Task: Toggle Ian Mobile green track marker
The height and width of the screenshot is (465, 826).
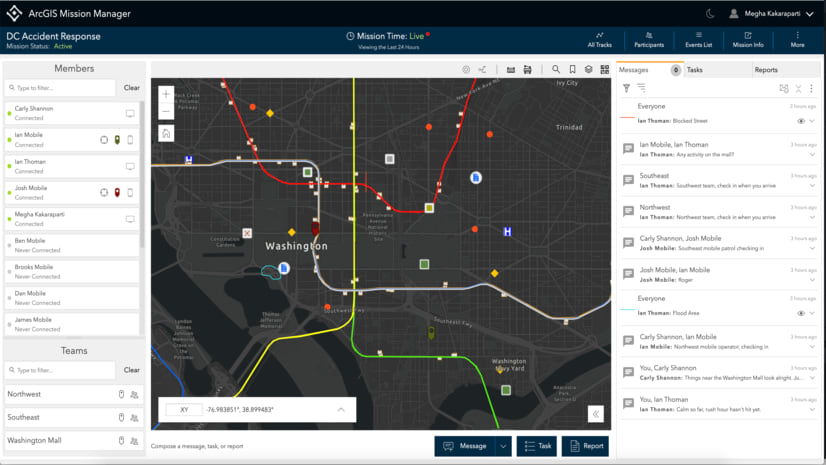Action: tap(117, 140)
